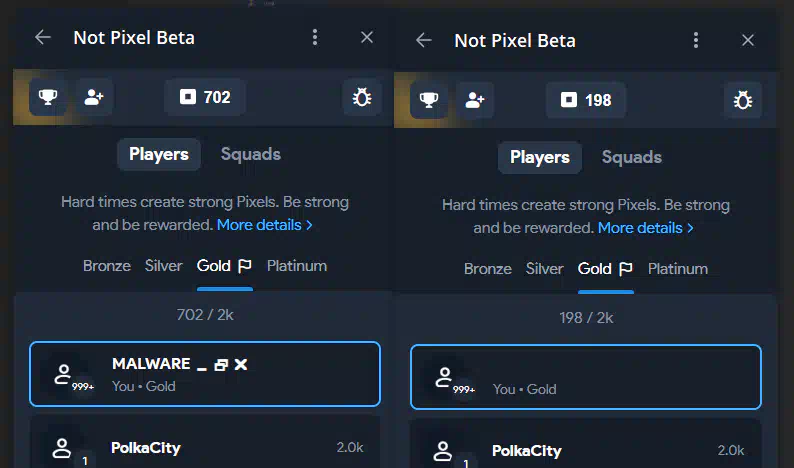
Task: Go back using right panel's arrow icon
Action: (x=424, y=40)
